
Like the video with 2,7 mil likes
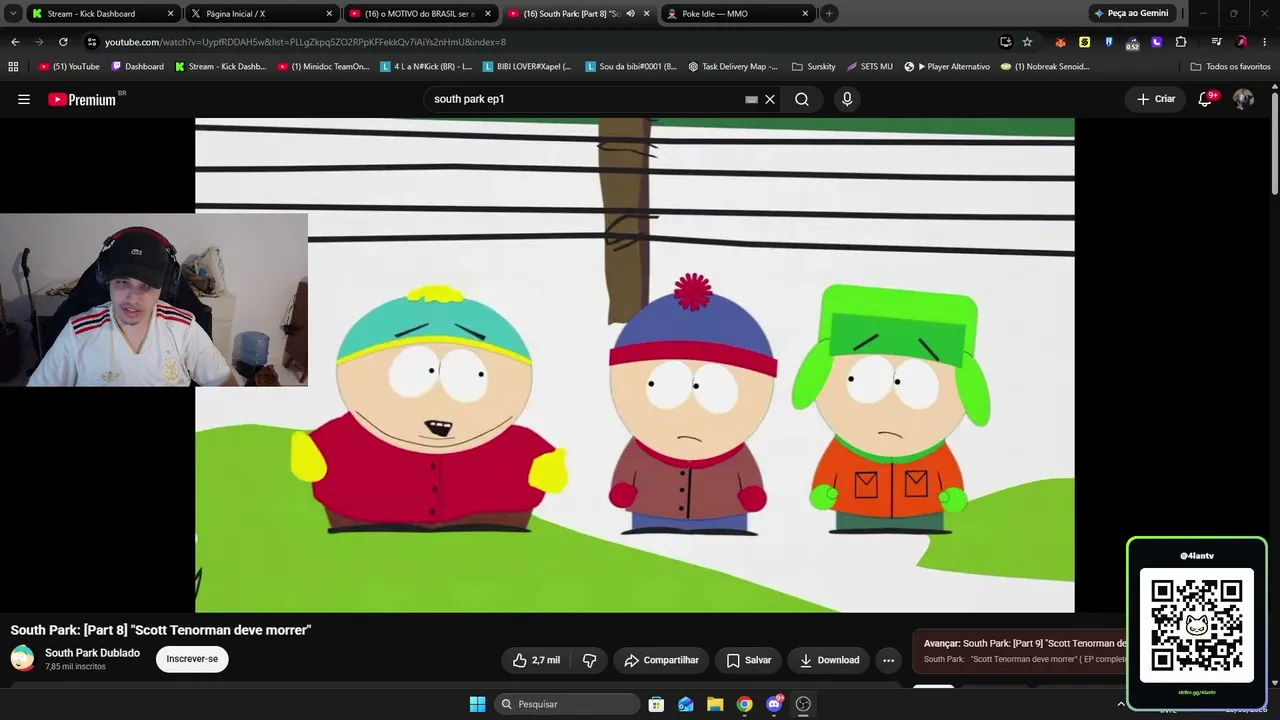536,660
